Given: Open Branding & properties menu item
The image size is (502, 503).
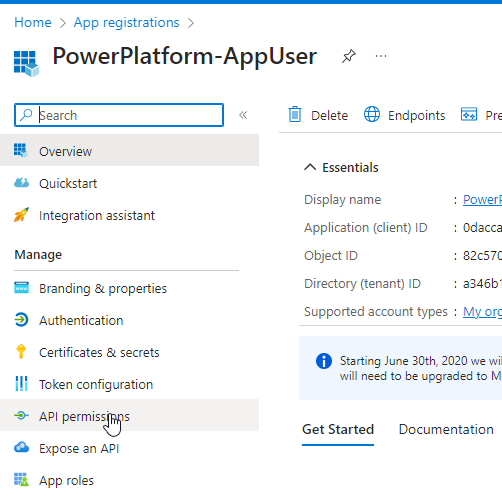Looking at the screenshot, I should click(x=129, y=288).
